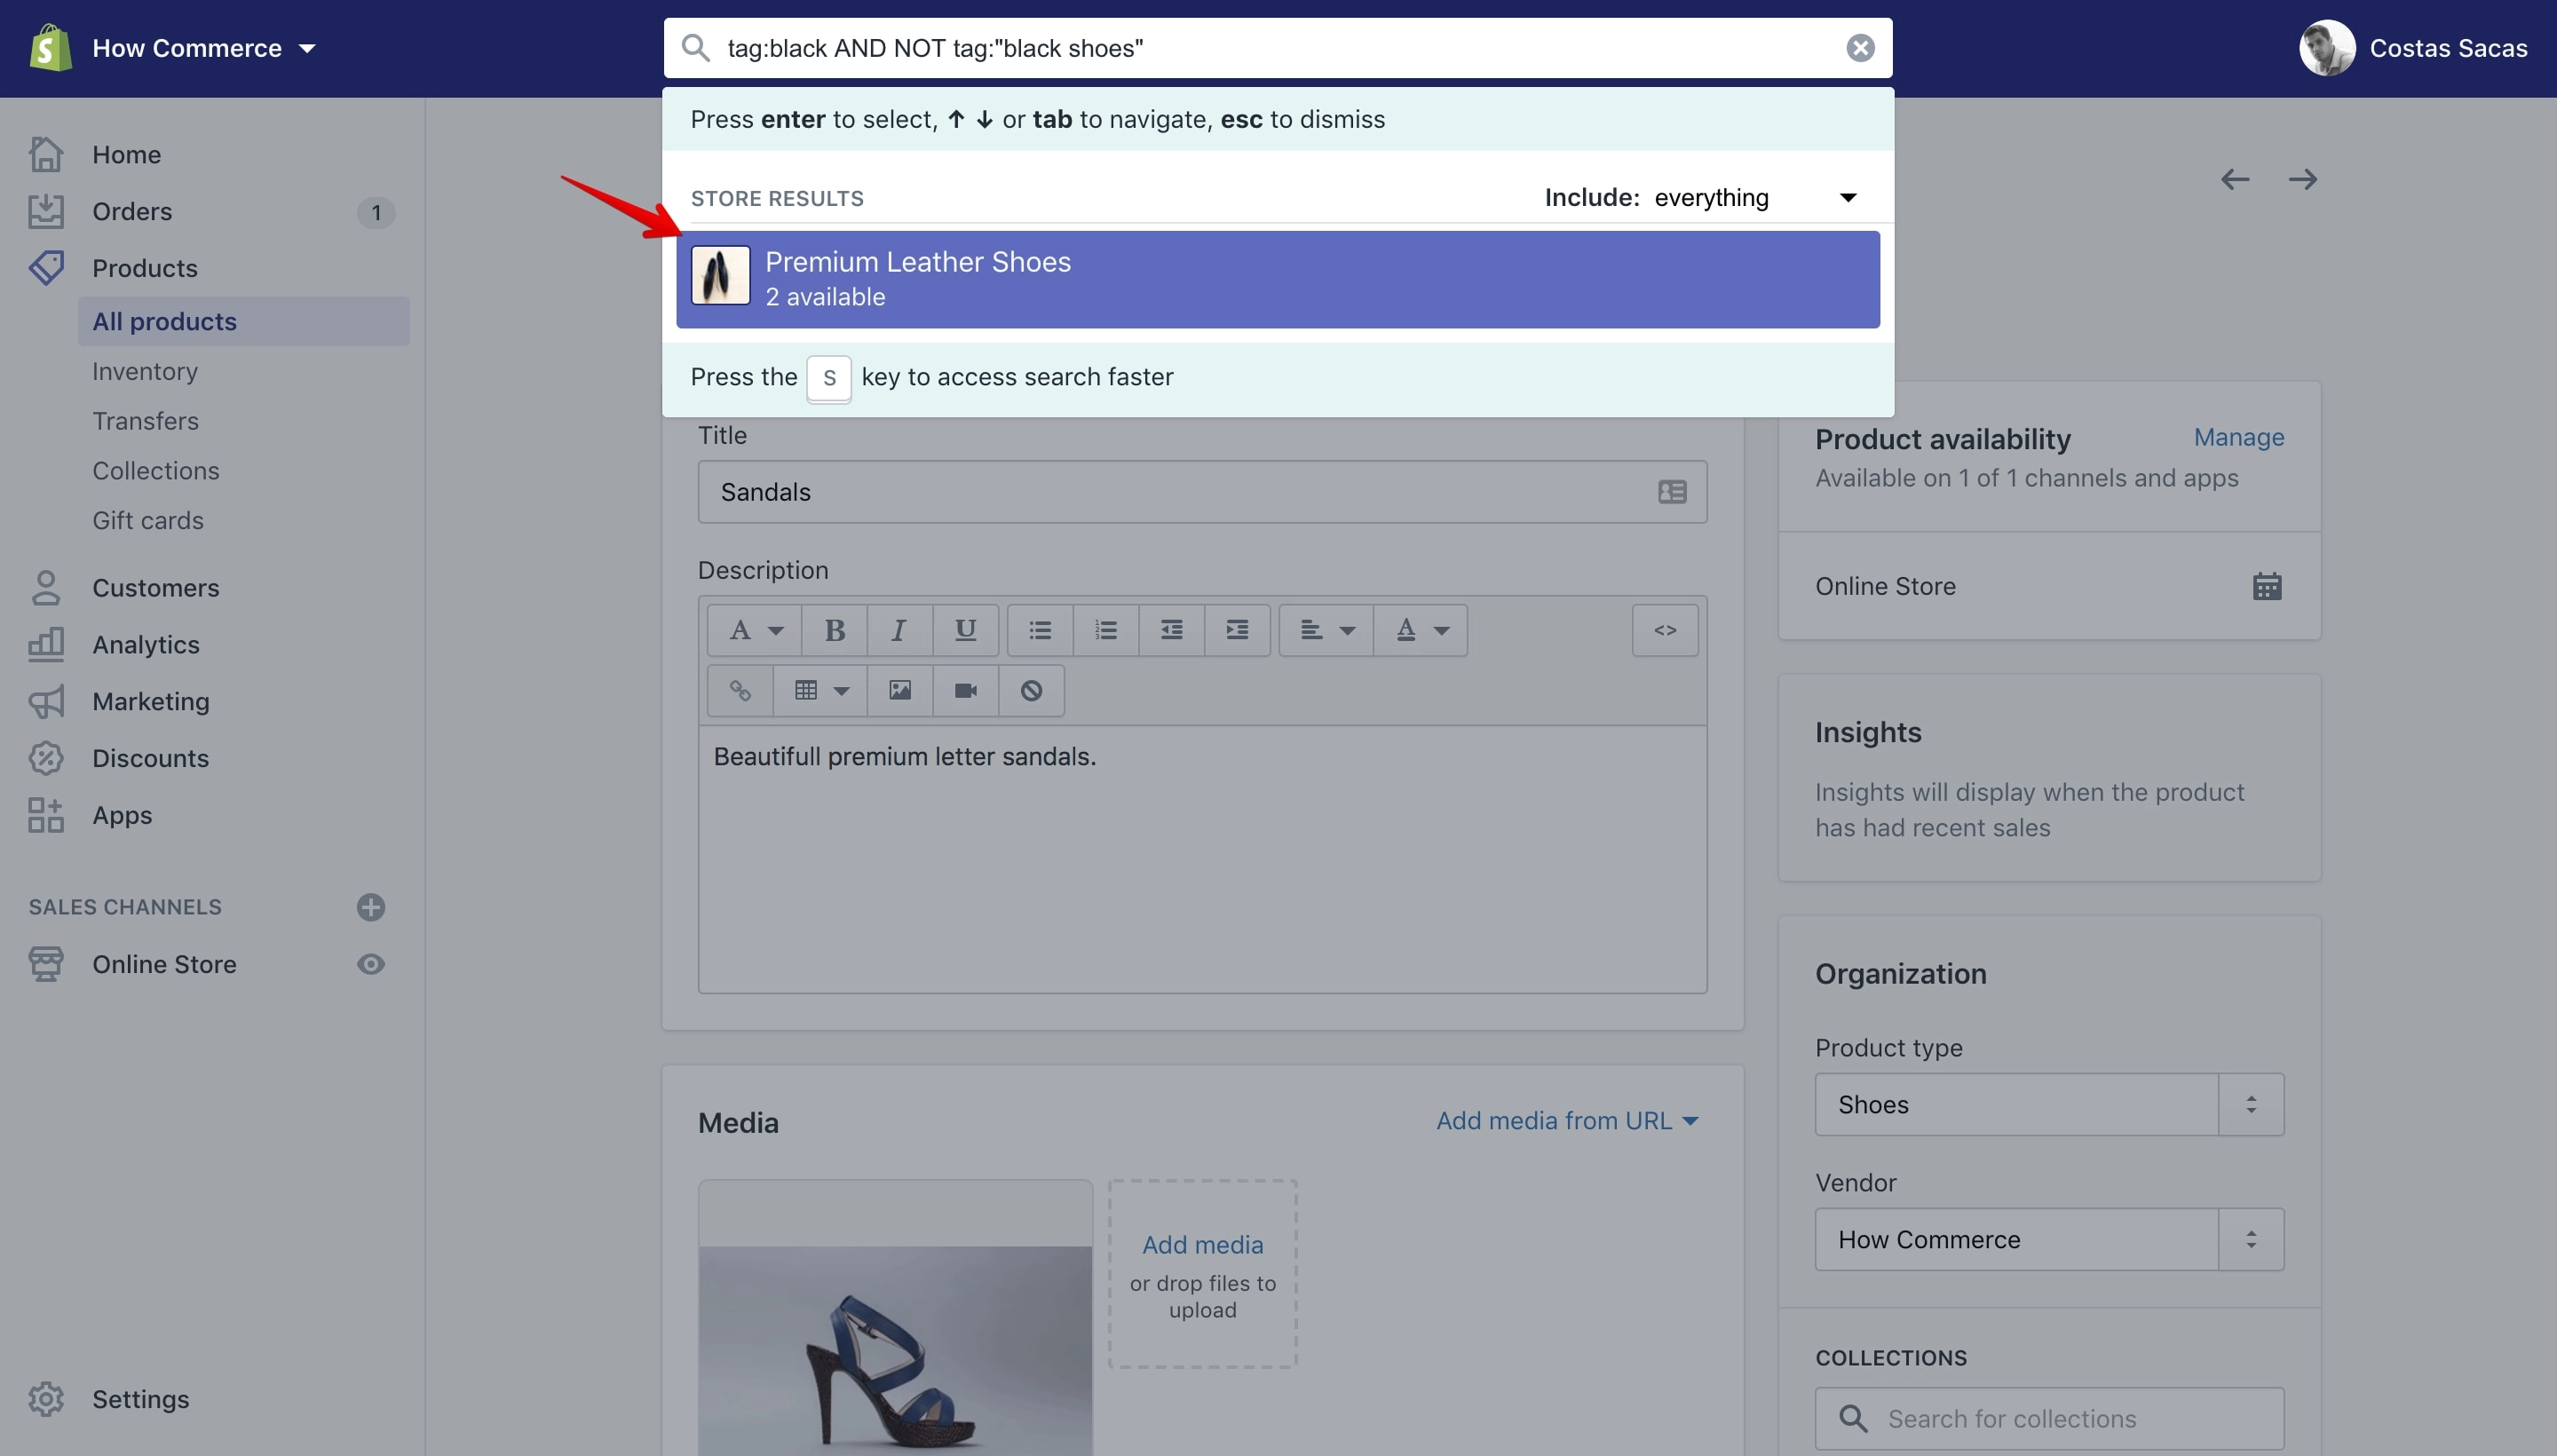Click in the description text area
2557x1456 pixels.
pyautogui.click(x=1202, y=859)
